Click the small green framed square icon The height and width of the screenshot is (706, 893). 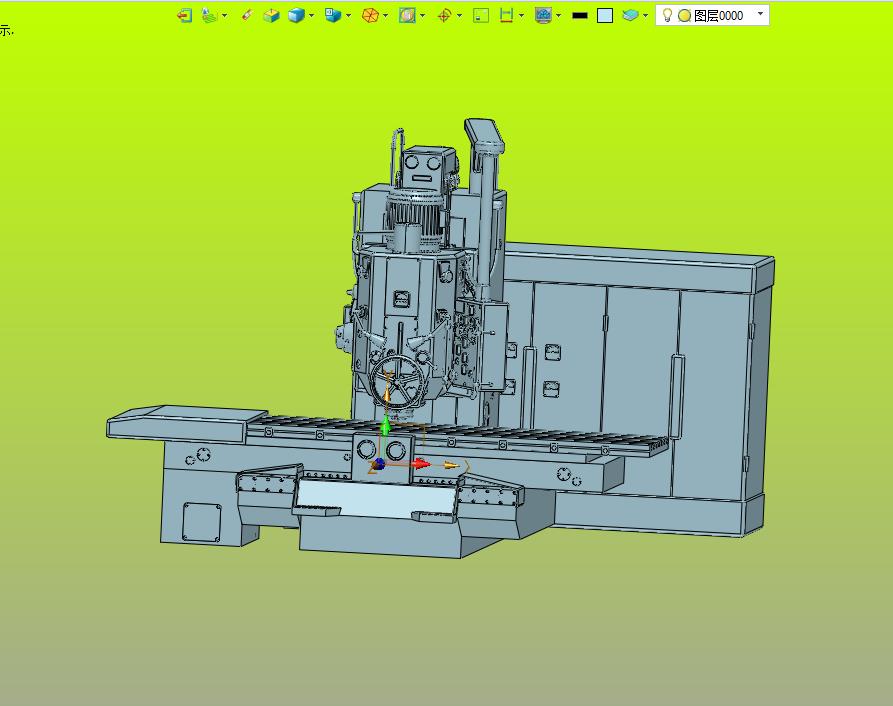[x=481, y=15]
